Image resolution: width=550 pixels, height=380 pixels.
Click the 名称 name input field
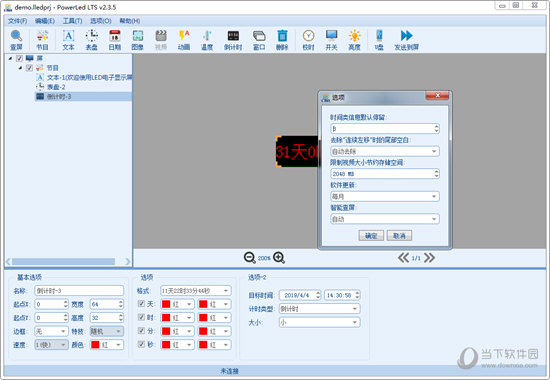click(79, 291)
